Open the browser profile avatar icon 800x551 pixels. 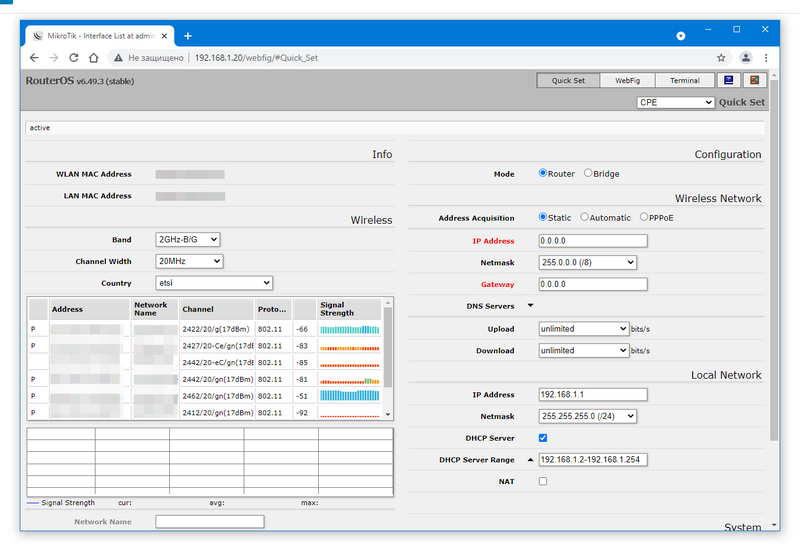point(745,58)
